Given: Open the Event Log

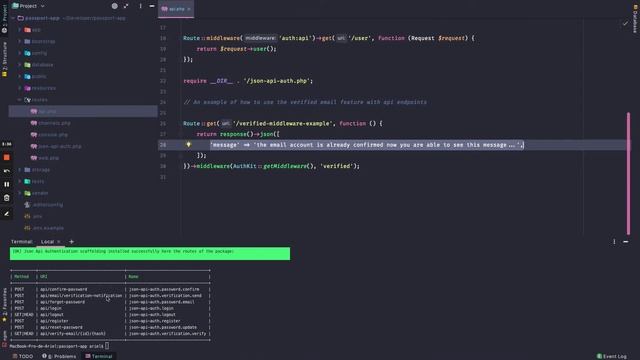Looking at the screenshot, I should [612, 356].
